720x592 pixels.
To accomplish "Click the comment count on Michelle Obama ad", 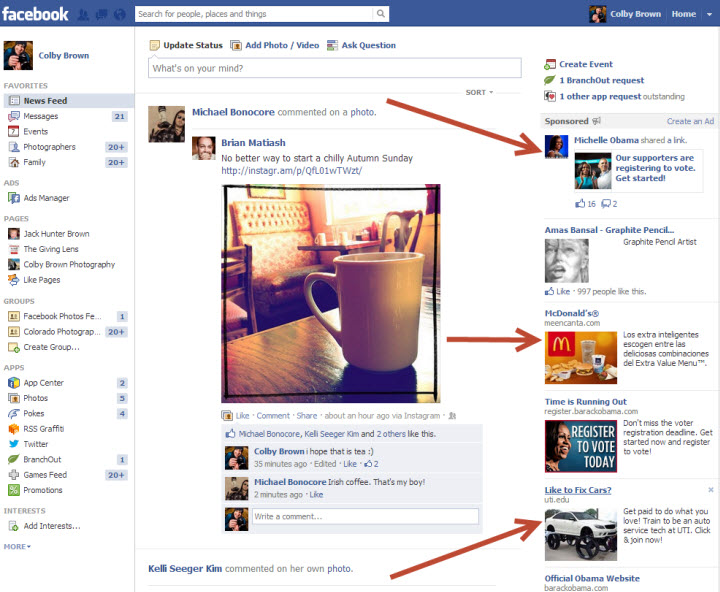I will 609,203.
